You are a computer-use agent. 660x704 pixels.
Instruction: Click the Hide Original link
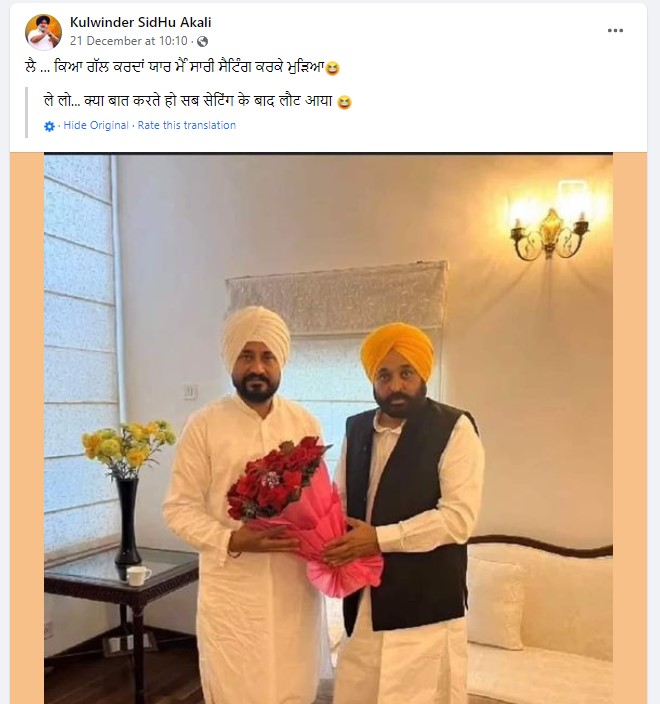point(96,125)
